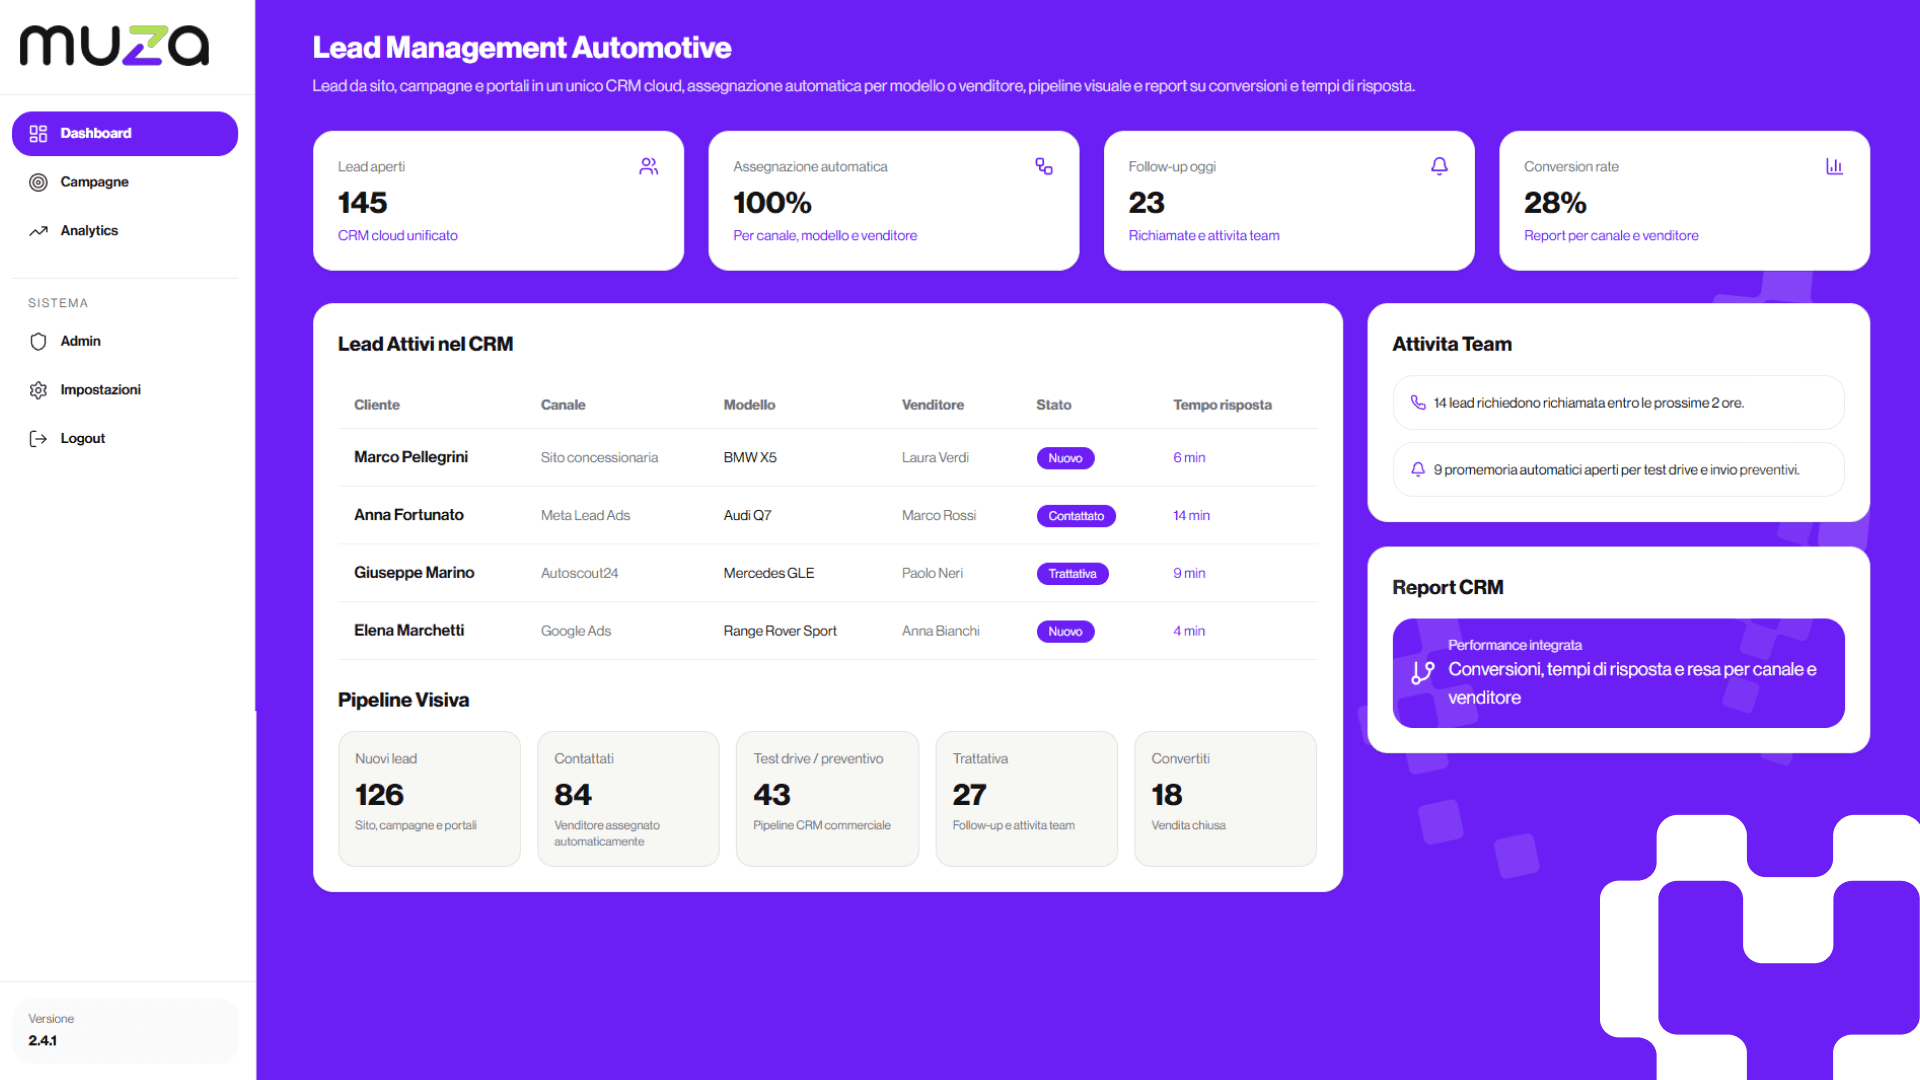
Task: Click the bell icon in Follow-up oggi card
Action: click(x=1439, y=166)
